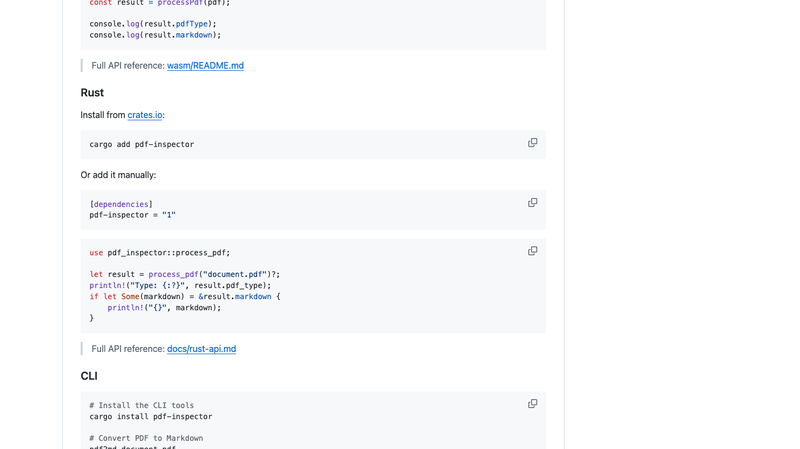Click the 'cargo add pdf-inspector' code text

(x=142, y=144)
